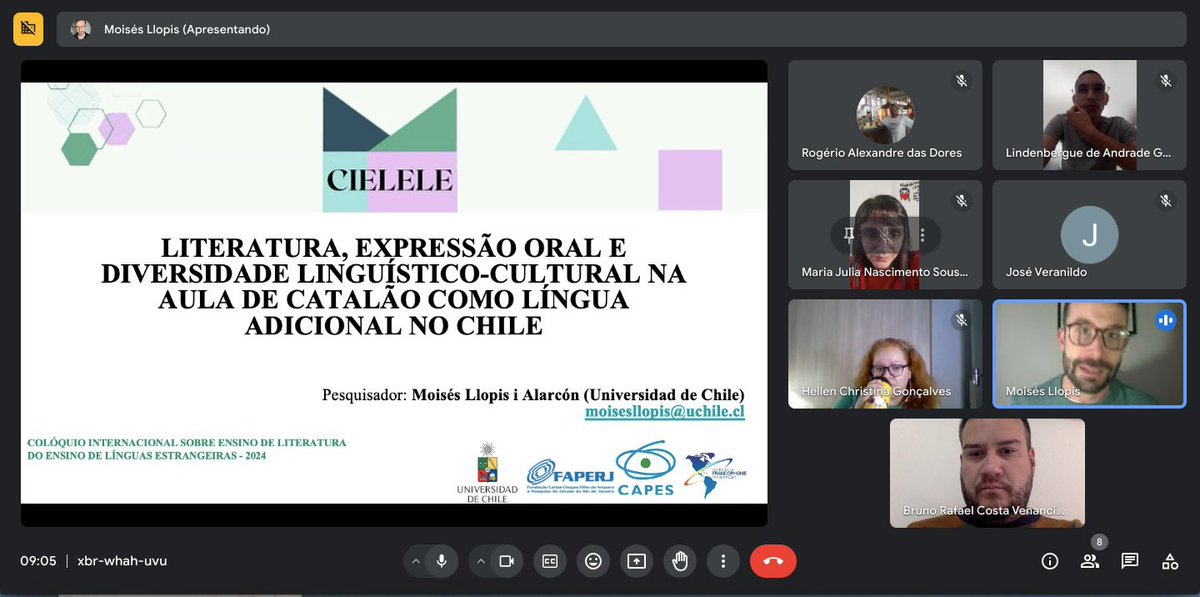
Task: Show the participants list
Action: (x=1089, y=561)
